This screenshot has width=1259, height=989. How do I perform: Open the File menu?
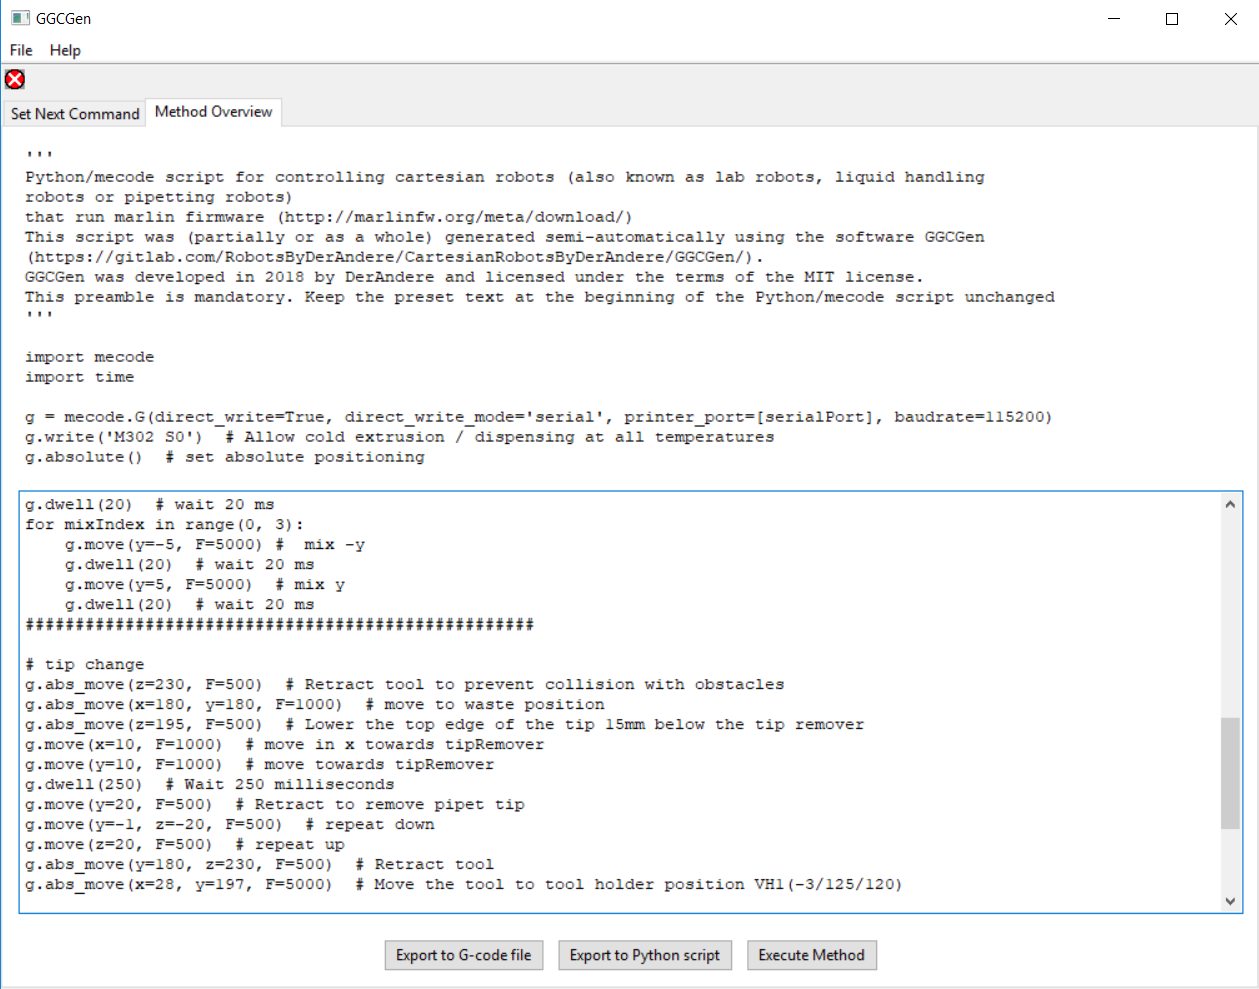click(21, 50)
